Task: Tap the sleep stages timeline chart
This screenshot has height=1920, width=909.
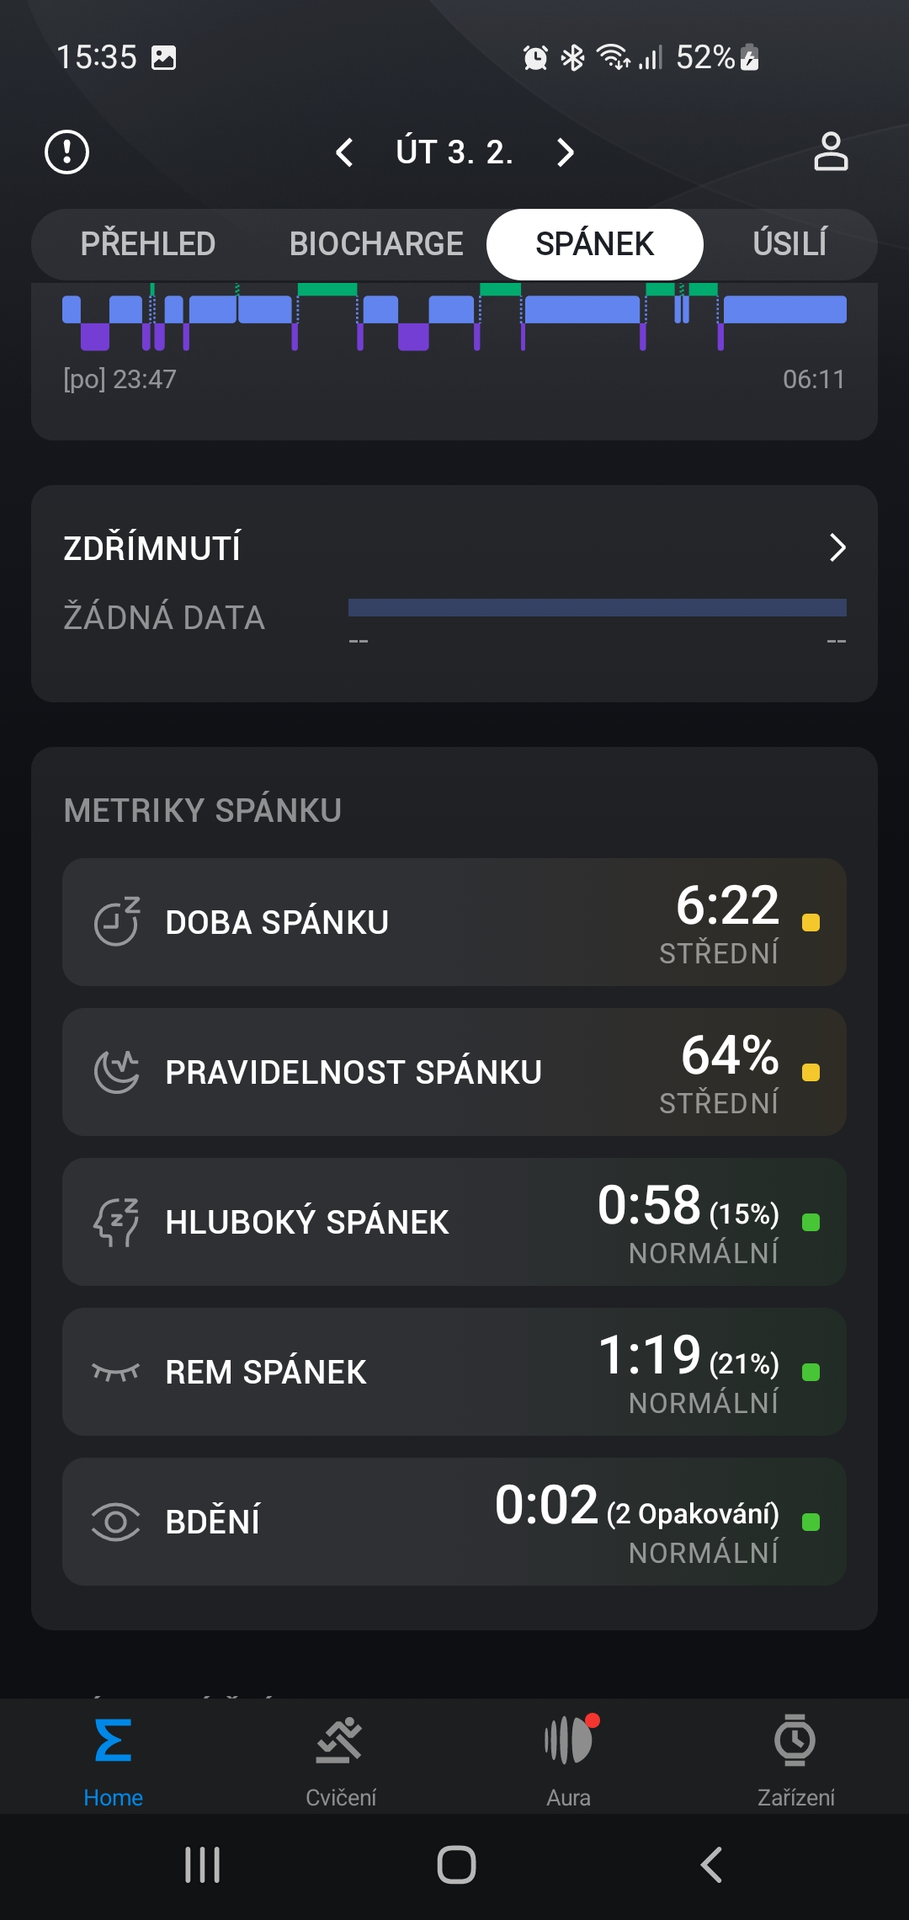Action: click(454, 320)
